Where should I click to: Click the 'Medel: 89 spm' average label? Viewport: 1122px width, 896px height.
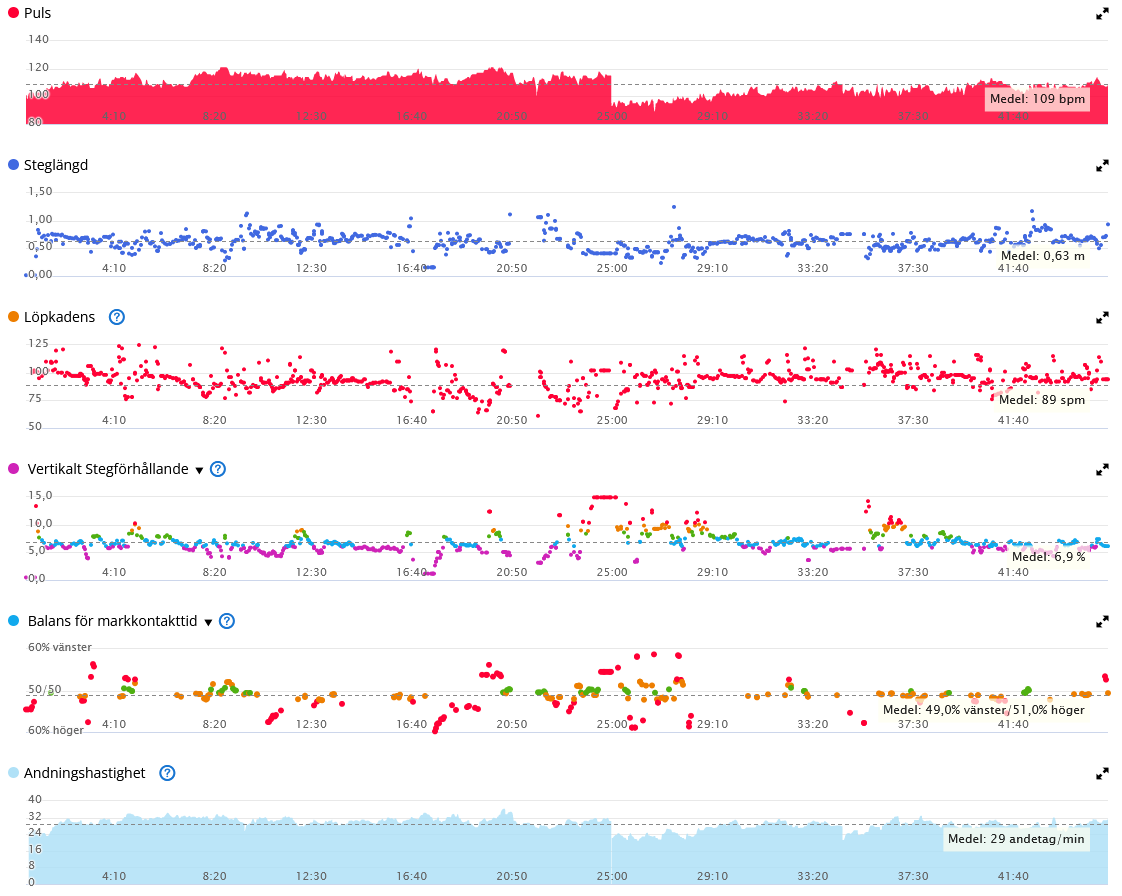pos(1042,400)
